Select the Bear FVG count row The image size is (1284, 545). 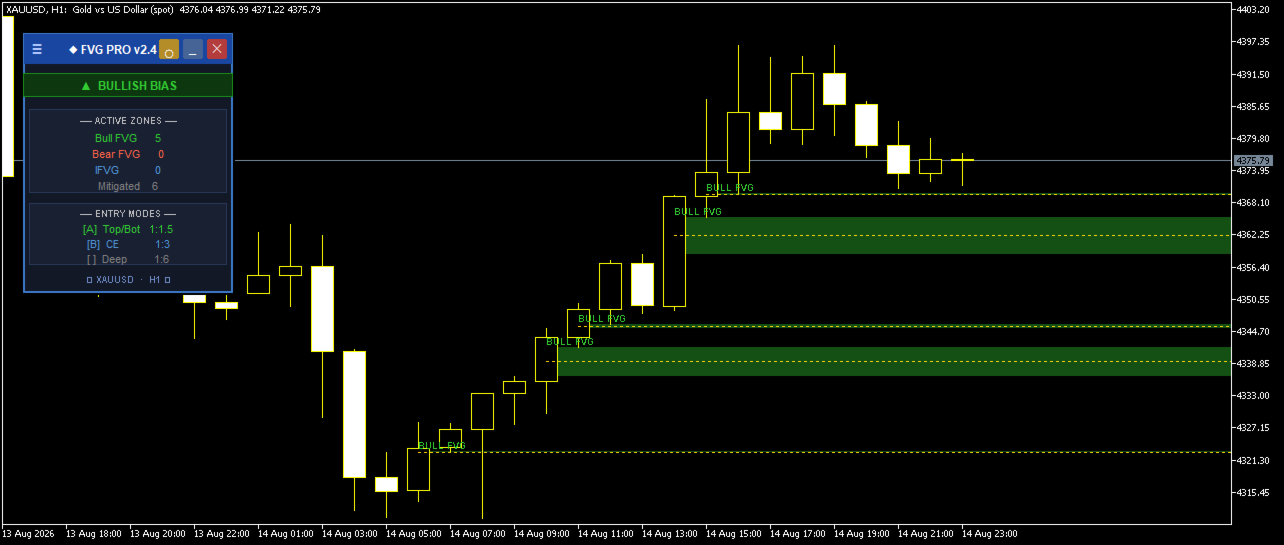pos(128,154)
